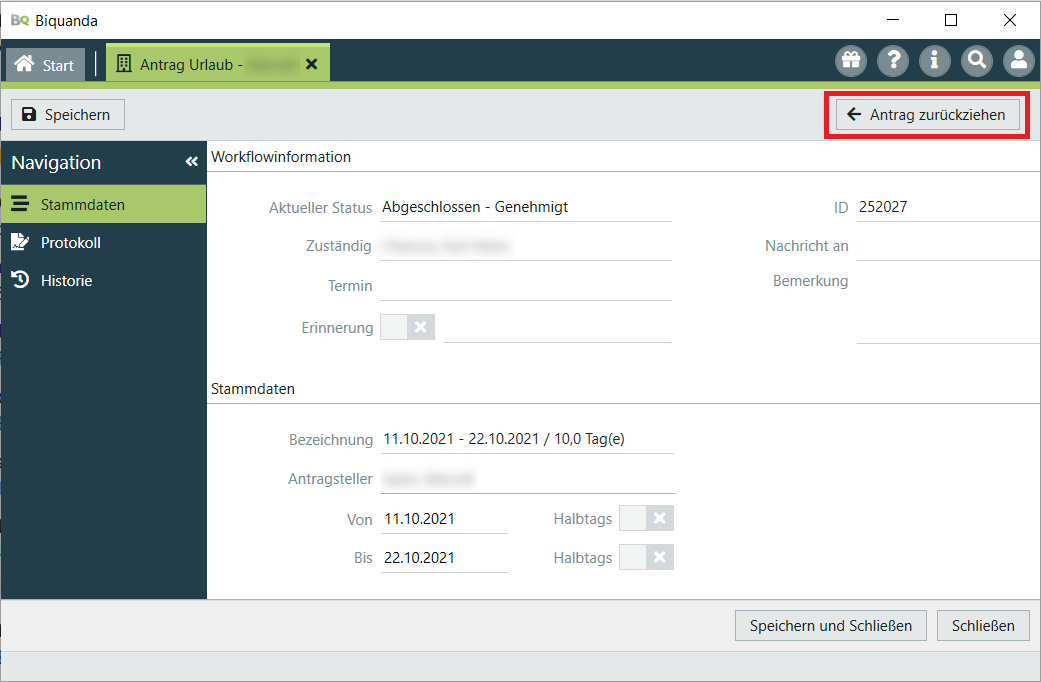The height and width of the screenshot is (682, 1041).
Task: Click Speichern button in toolbar
Action: [x=67, y=115]
